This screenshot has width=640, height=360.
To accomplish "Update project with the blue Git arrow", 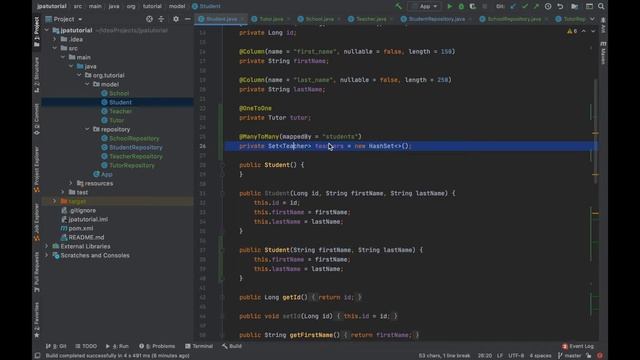I will (x=513, y=6).
